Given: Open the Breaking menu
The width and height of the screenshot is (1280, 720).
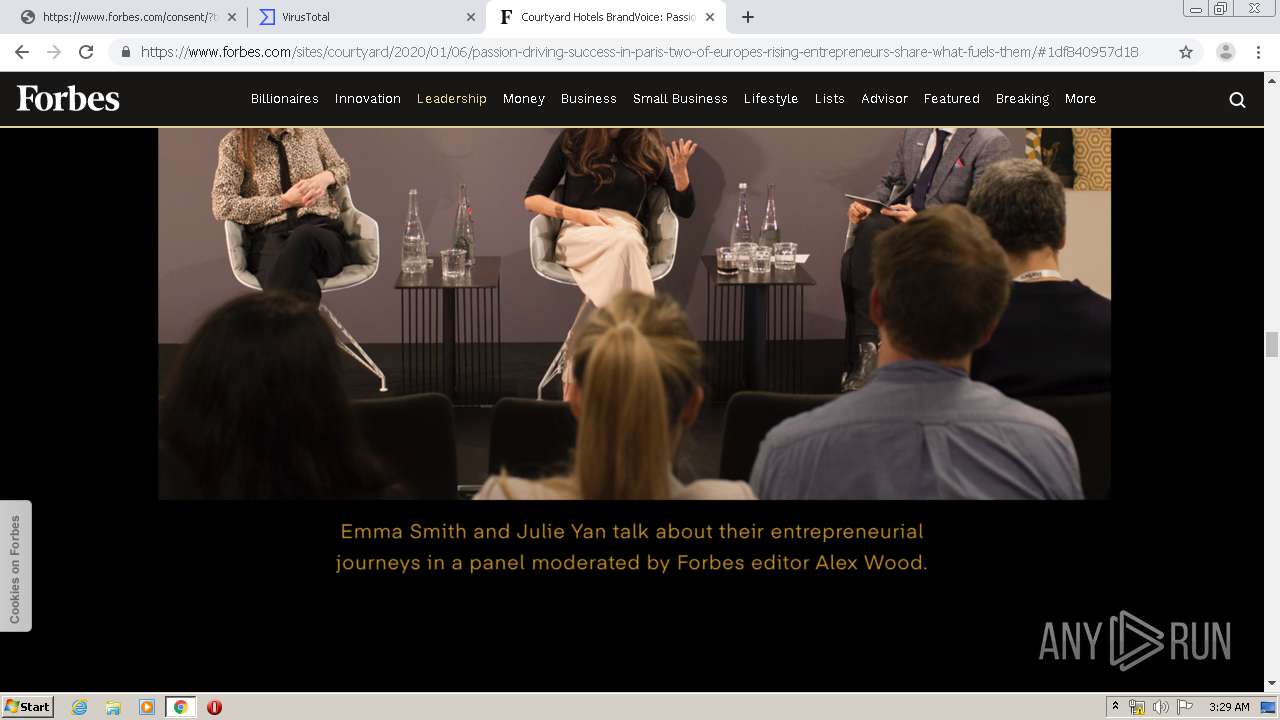Looking at the screenshot, I should (1022, 99).
